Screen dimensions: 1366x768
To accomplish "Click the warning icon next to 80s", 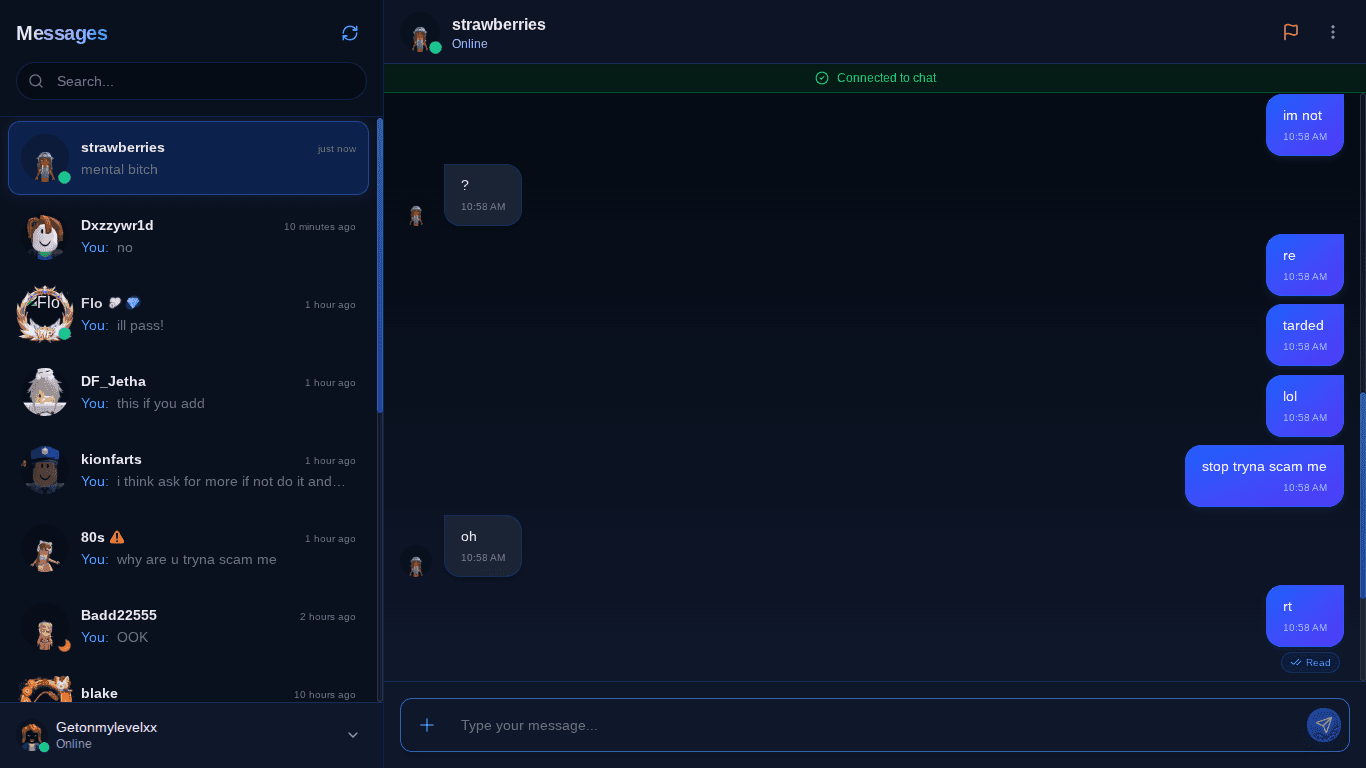I will pyautogui.click(x=117, y=537).
